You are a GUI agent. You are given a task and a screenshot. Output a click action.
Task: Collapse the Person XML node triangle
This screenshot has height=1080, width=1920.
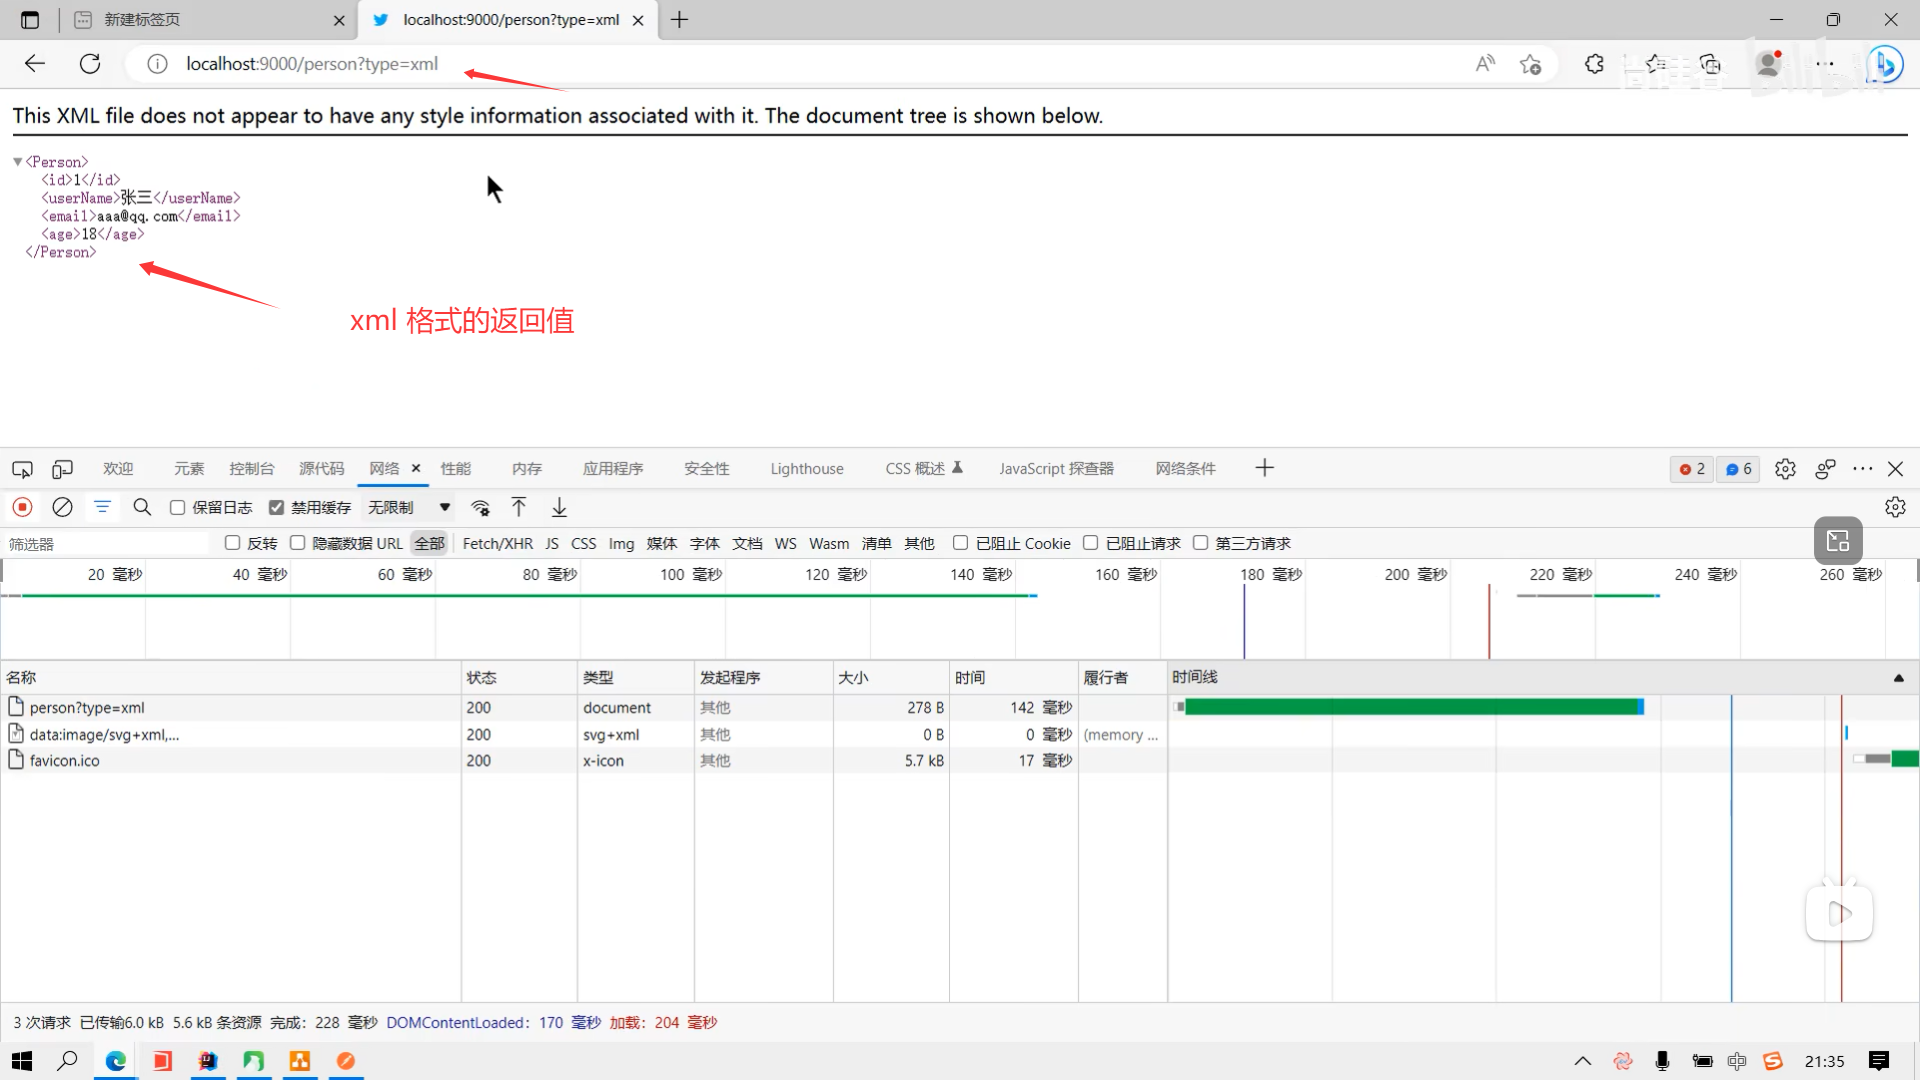point(17,161)
